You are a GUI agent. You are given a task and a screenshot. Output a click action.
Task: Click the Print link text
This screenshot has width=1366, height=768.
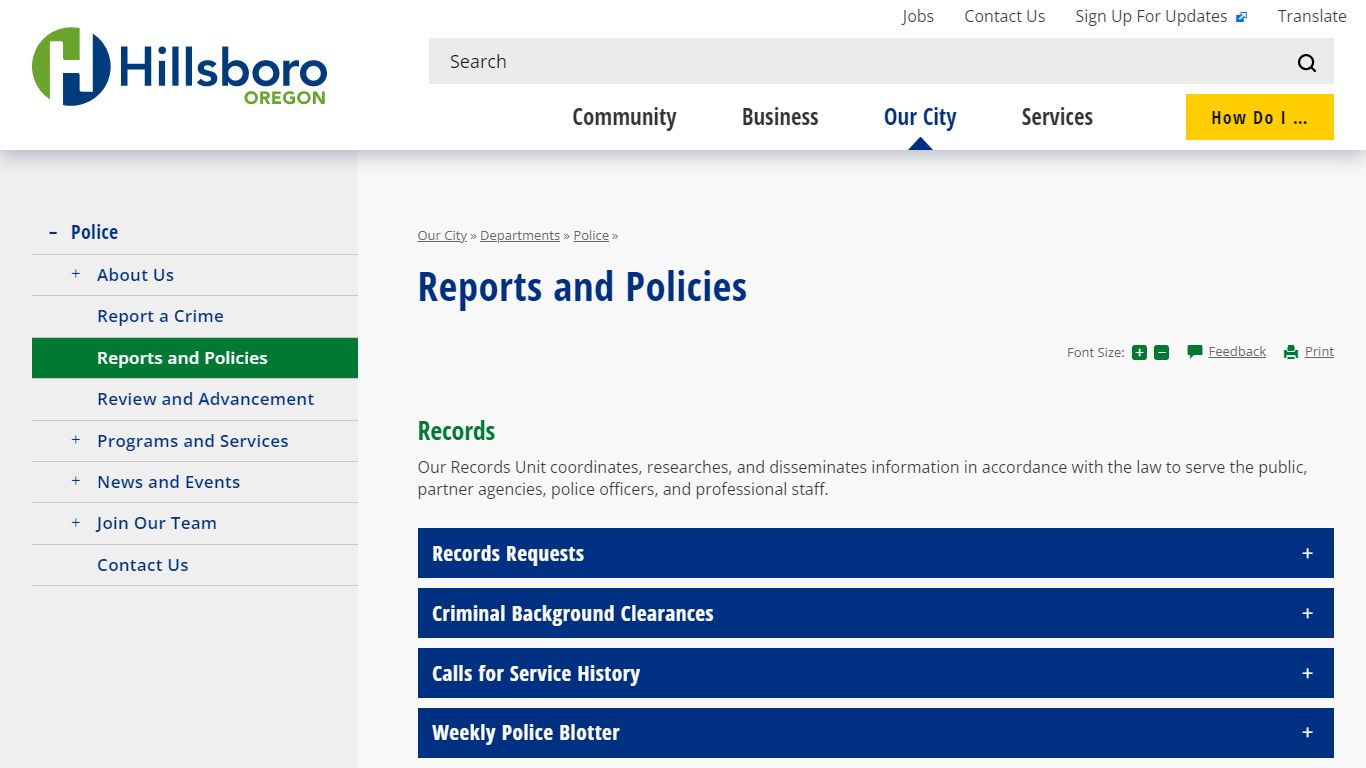click(1319, 351)
